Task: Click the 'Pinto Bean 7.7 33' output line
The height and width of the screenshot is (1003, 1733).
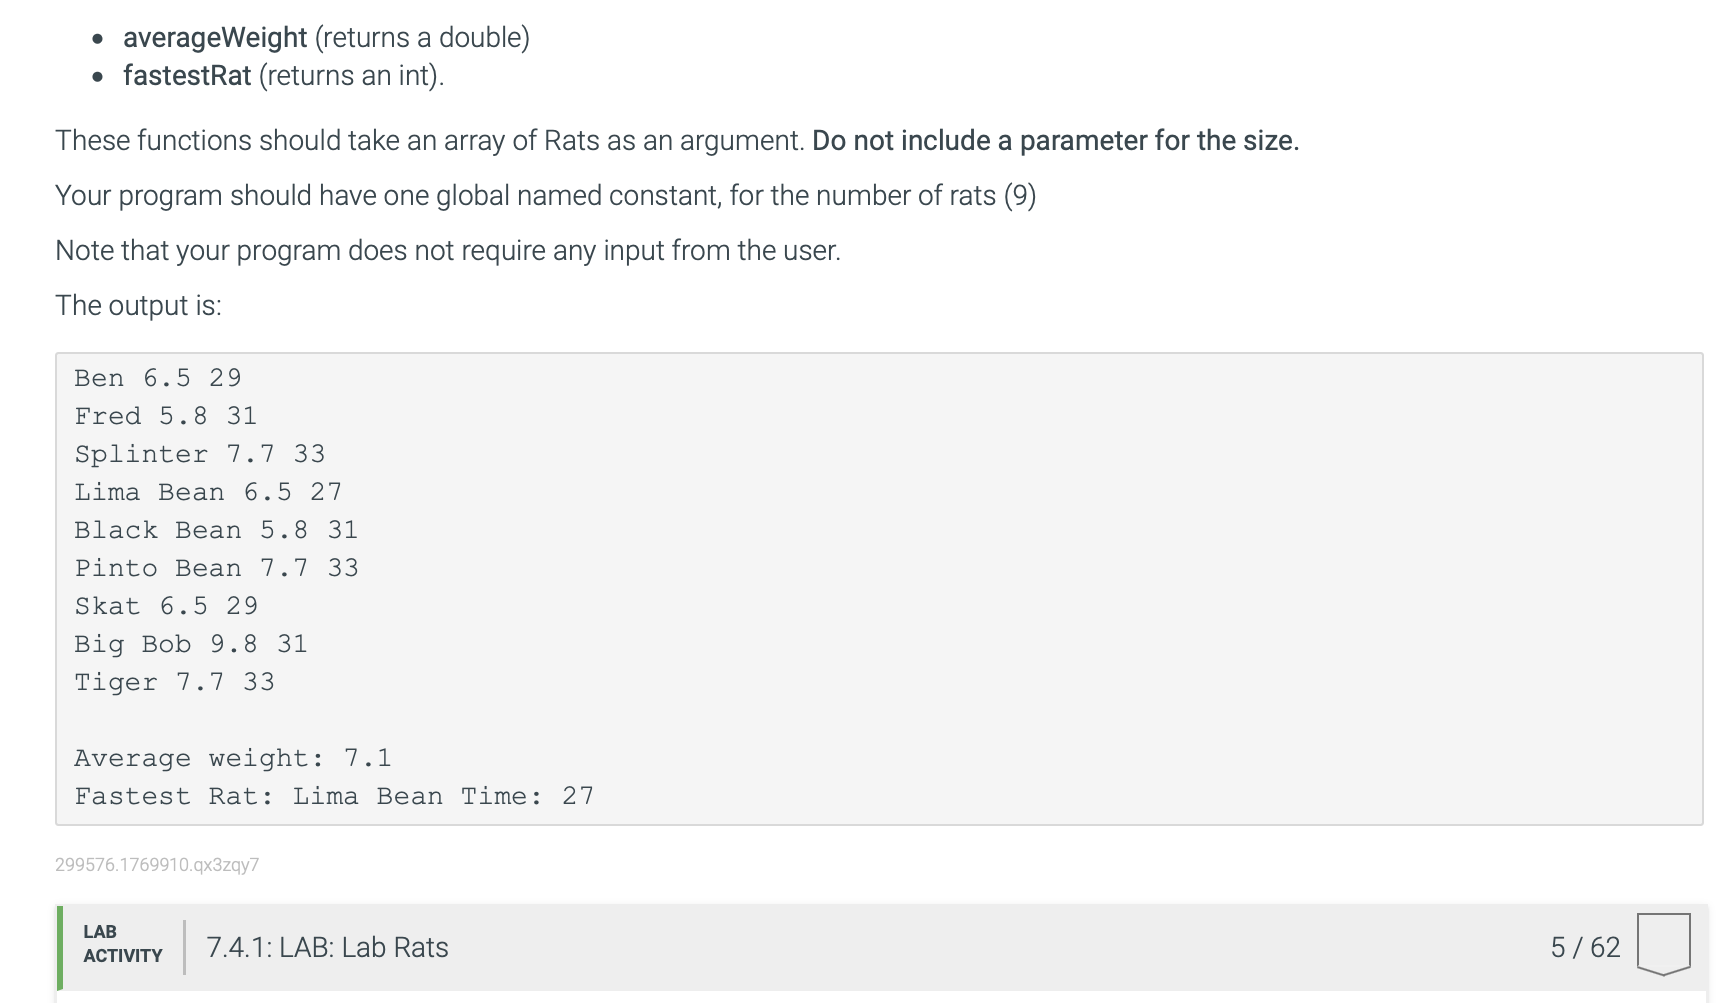Action: [x=216, y=568]
